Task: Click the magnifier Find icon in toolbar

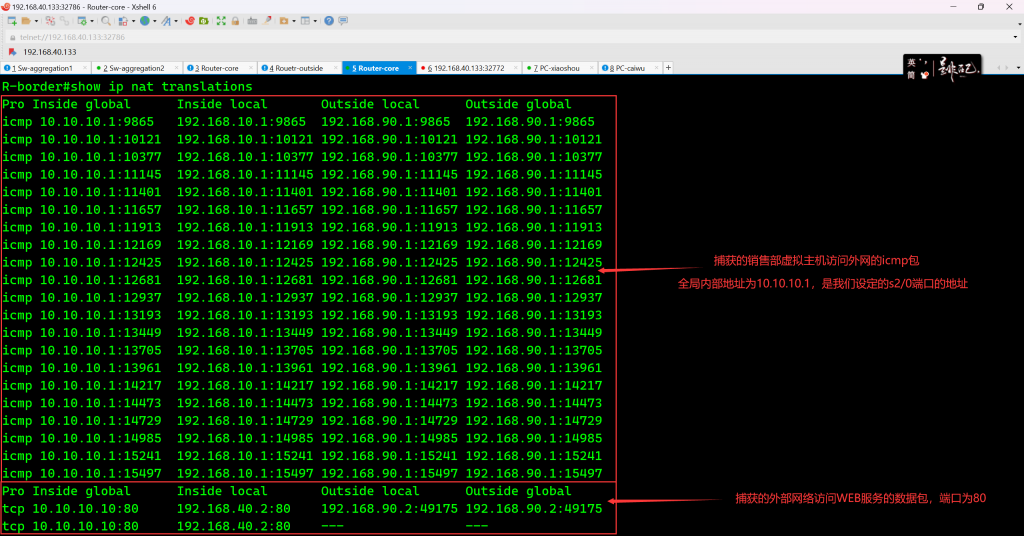Action: [105, 21]
